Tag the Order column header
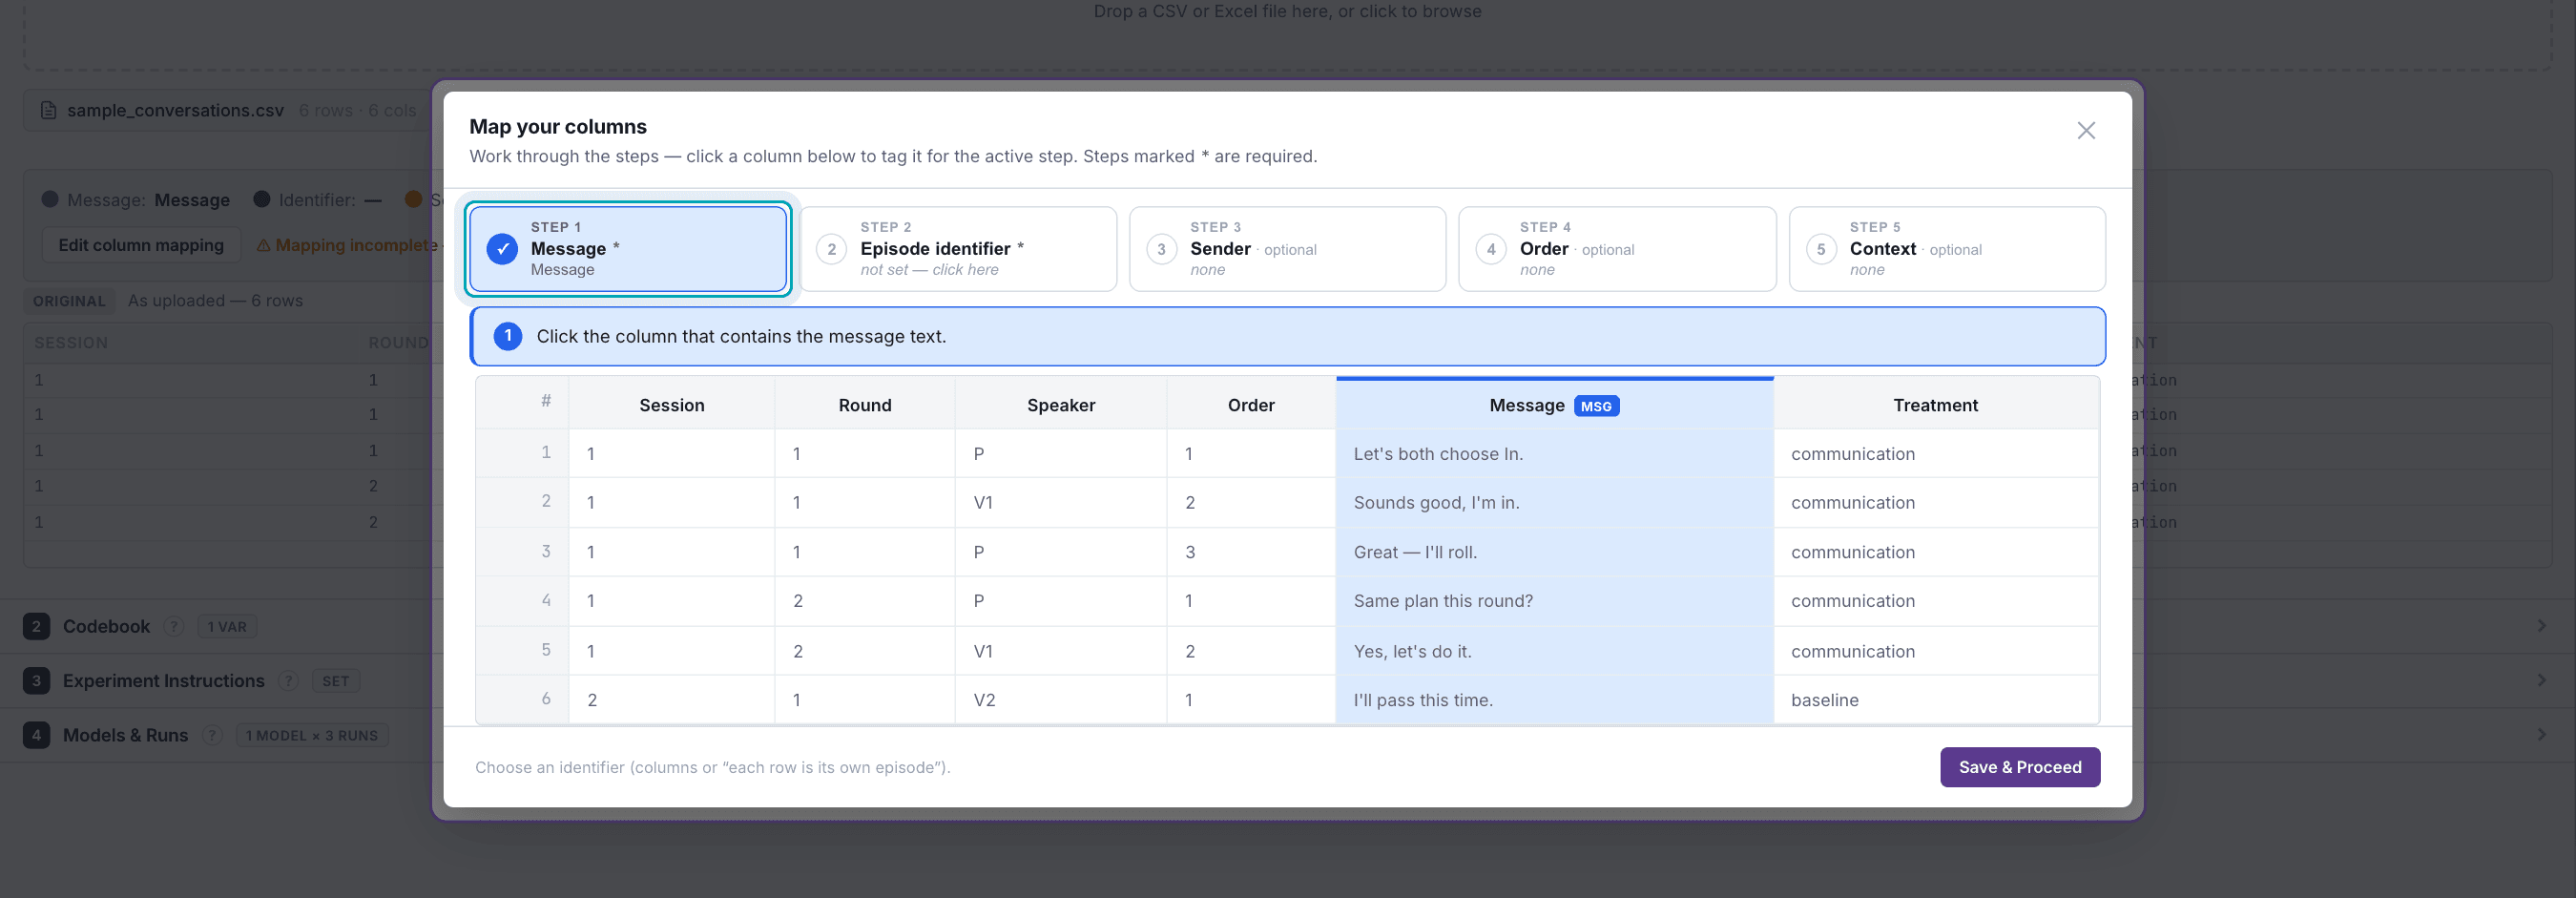 click(x=1251, y=405)
